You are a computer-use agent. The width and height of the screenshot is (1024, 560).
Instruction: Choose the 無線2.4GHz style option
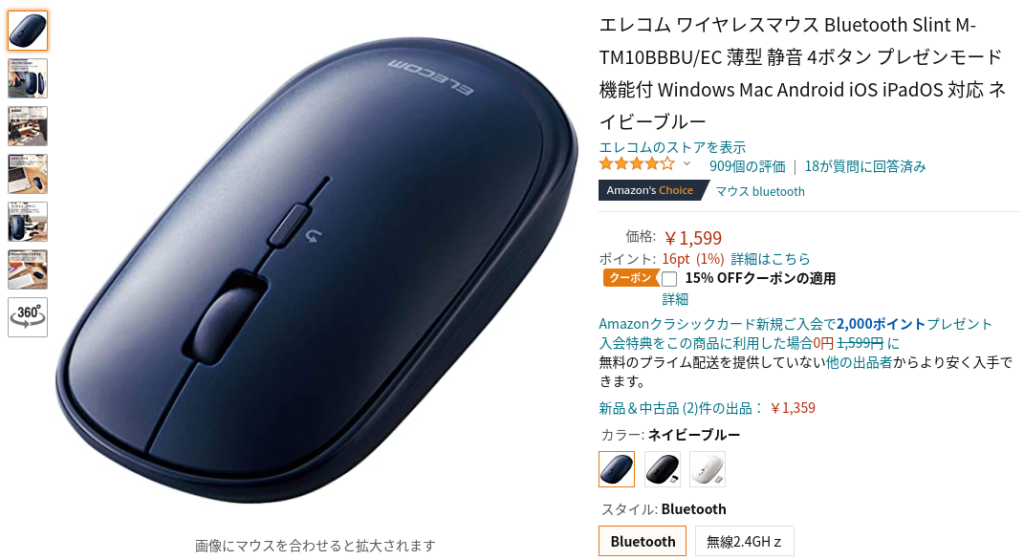click(744, 541)
